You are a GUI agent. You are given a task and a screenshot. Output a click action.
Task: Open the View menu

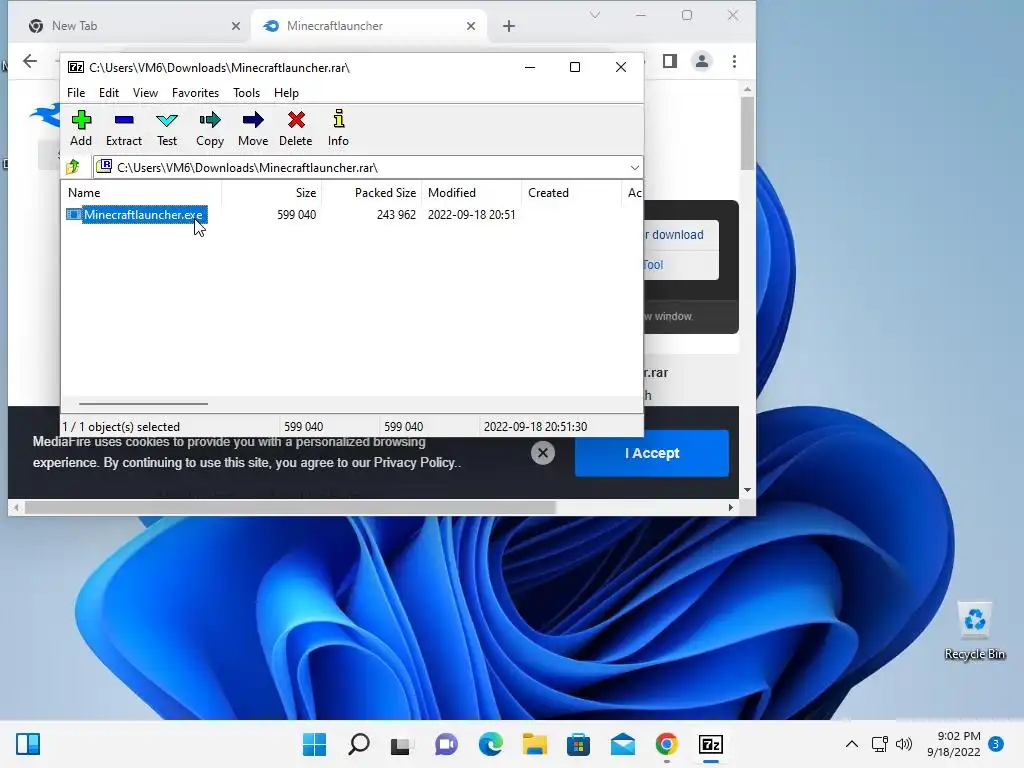point(145,93)
